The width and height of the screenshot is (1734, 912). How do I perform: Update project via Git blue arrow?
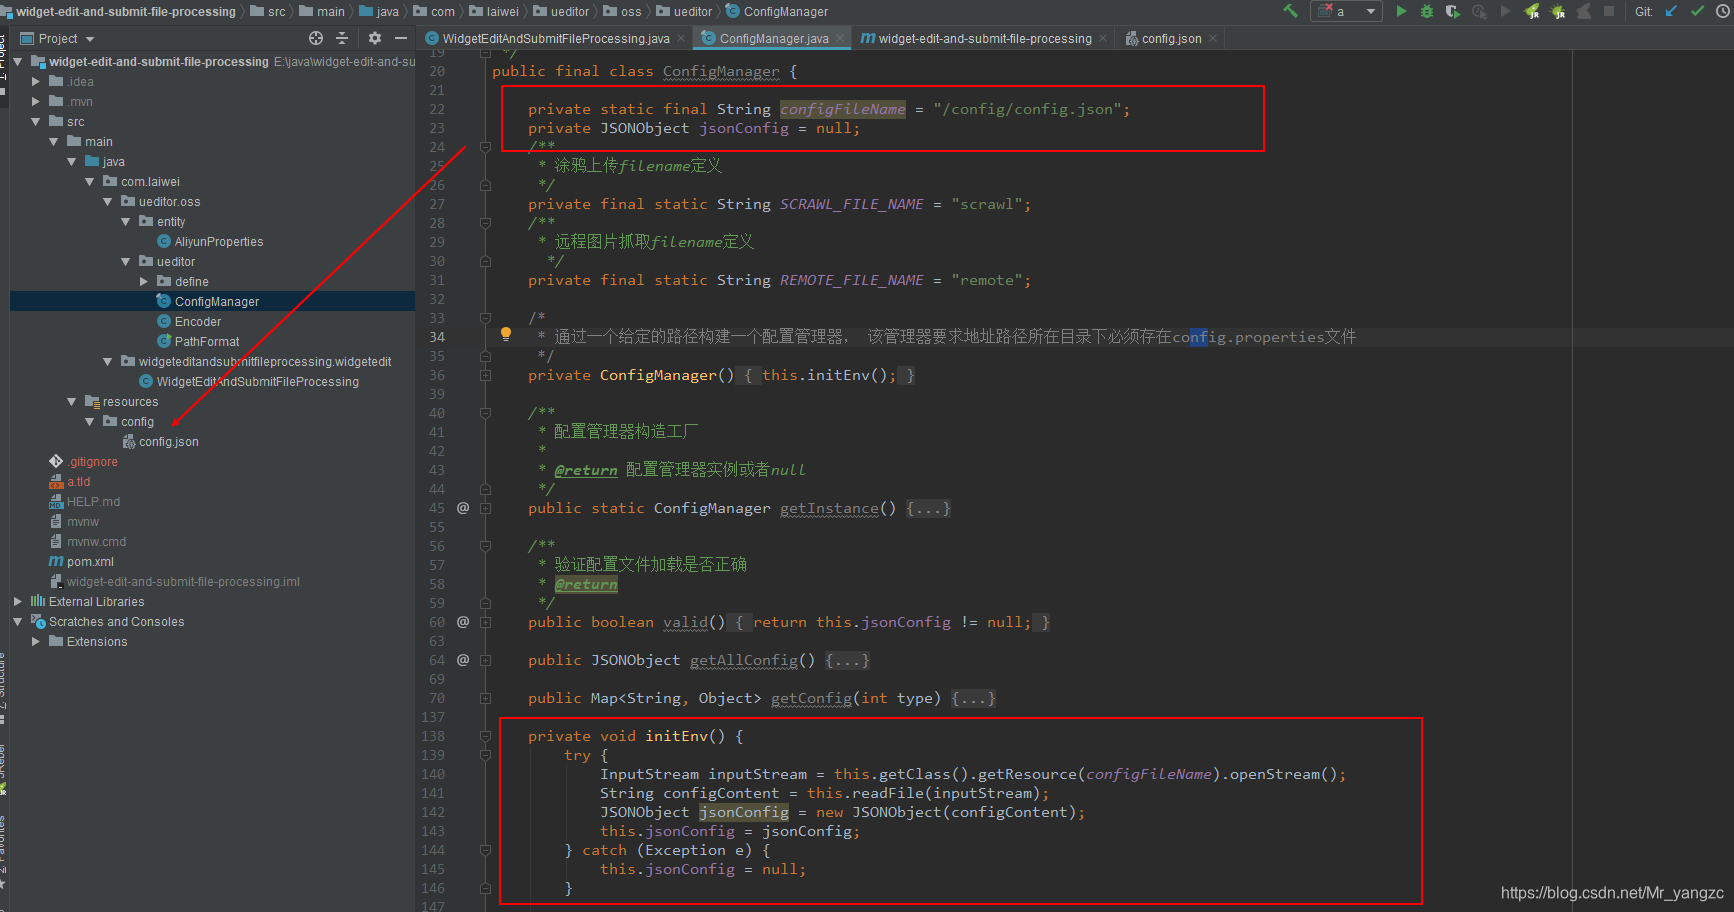click(1671, 11)
